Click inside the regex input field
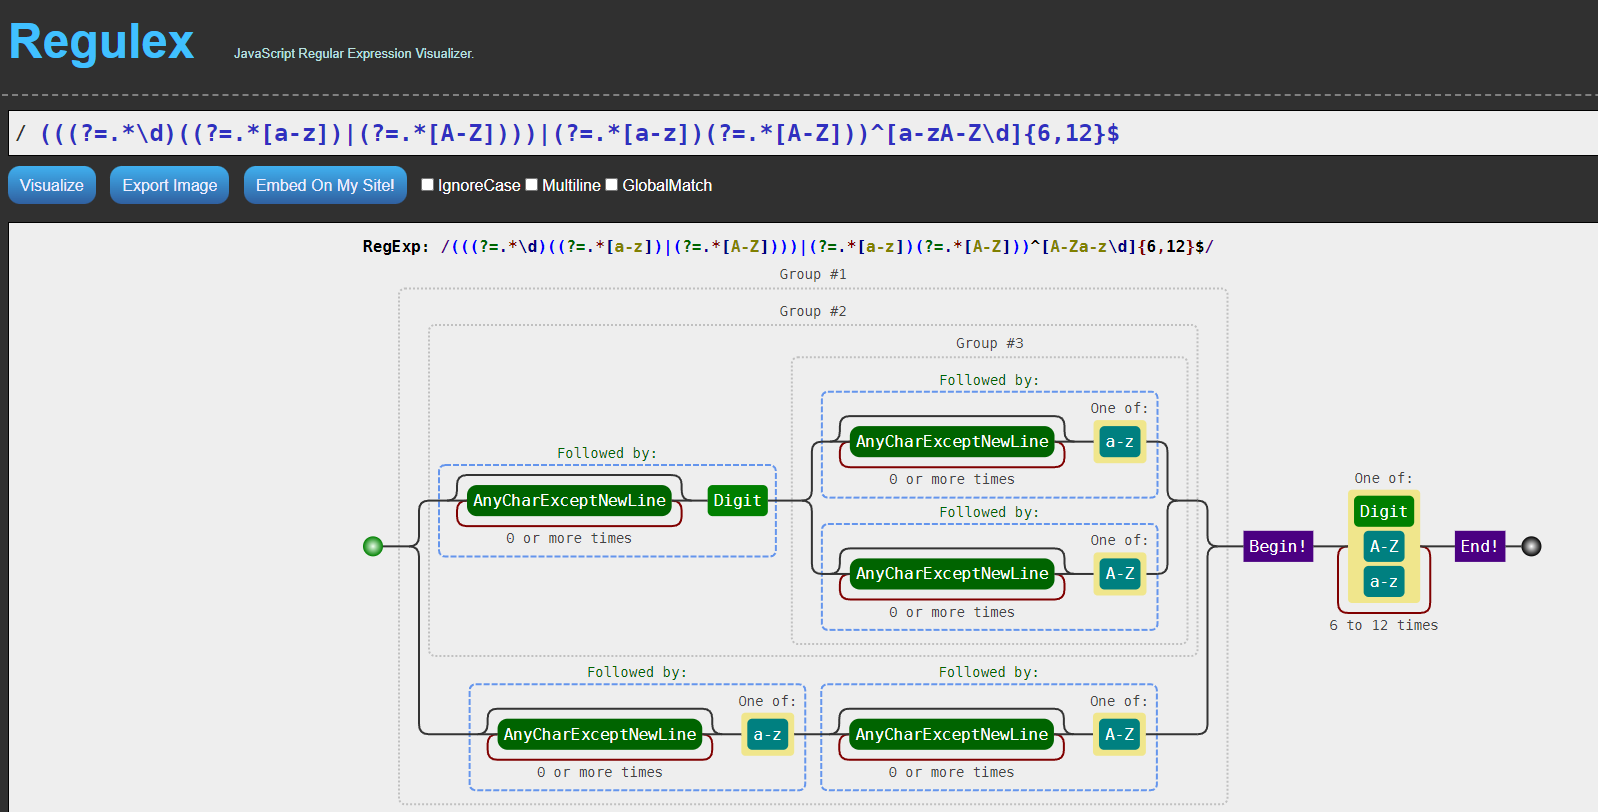Viewport: 1598px width, 812px height. click(x=803, y=133)
